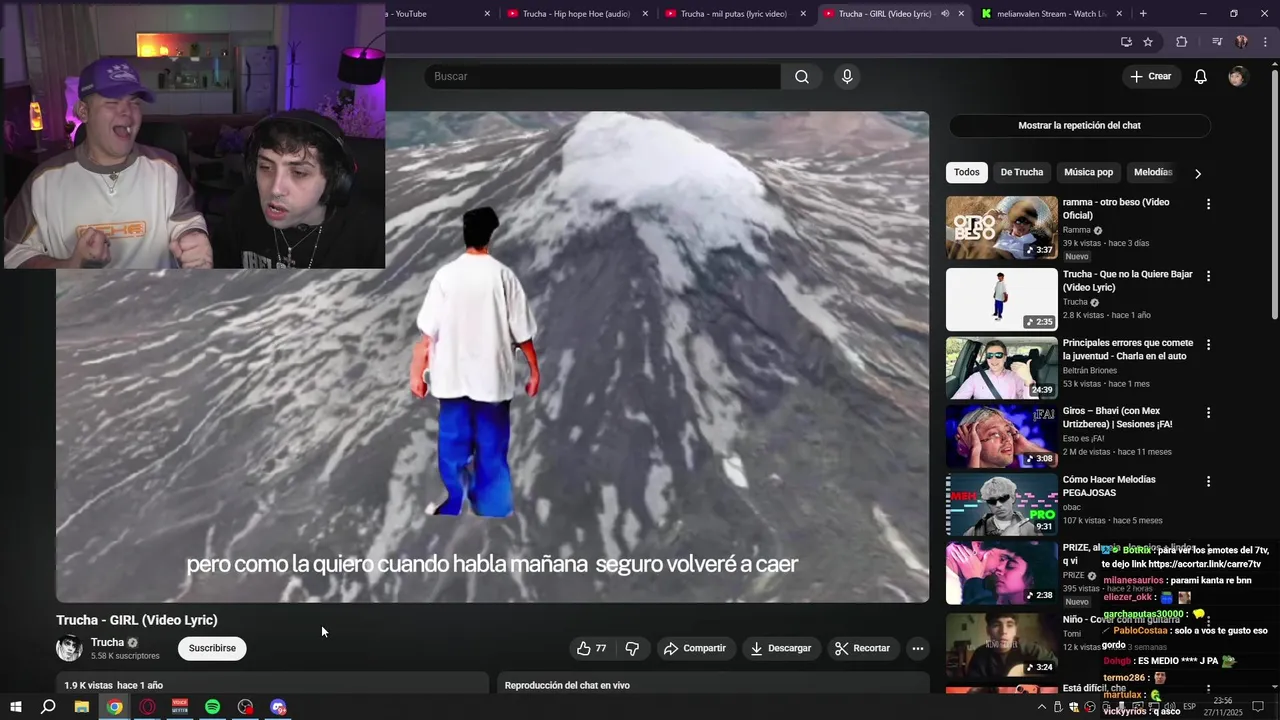Open Chrome media control icon

click(1217, 42)
